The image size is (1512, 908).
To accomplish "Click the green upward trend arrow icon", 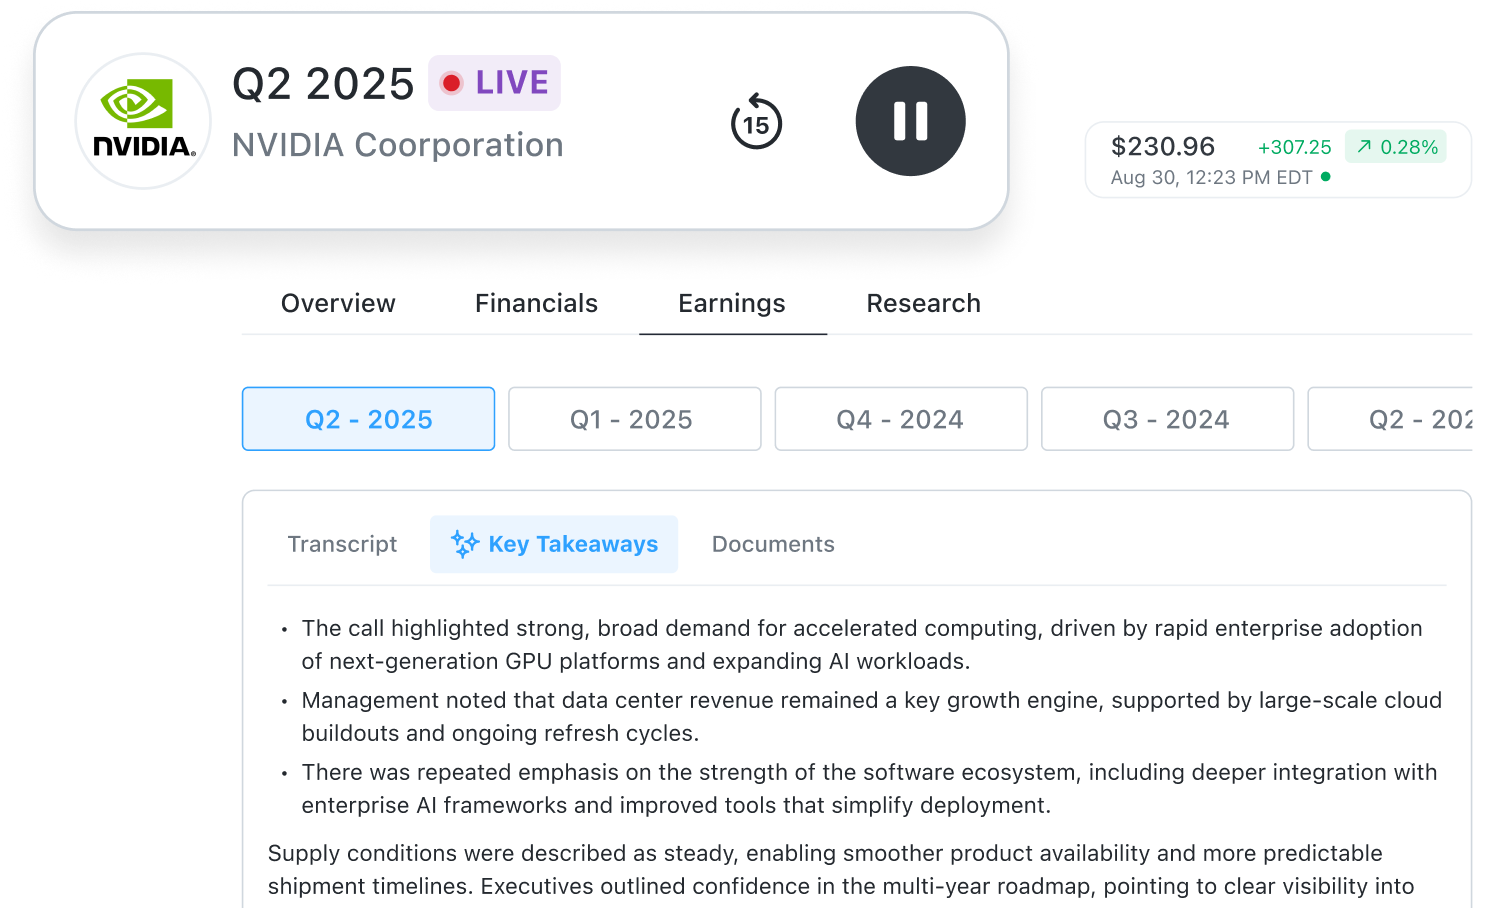I will (x=1363, y=146).
